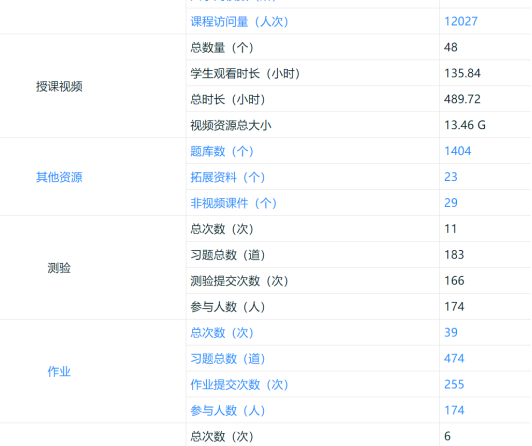
Task: Click the 课程访问量（人次）link
Action: 240,22
